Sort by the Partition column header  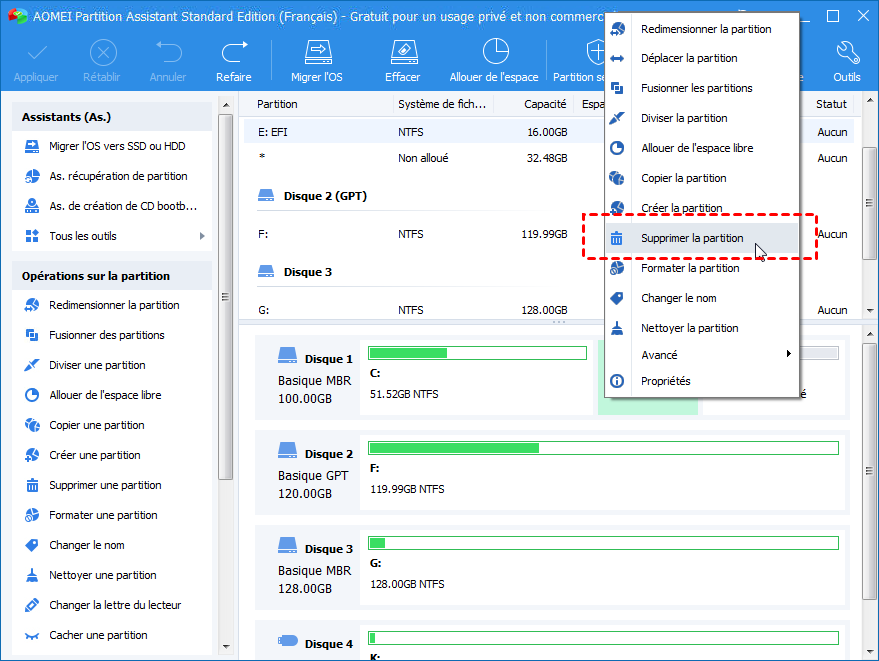pos(277,104)
